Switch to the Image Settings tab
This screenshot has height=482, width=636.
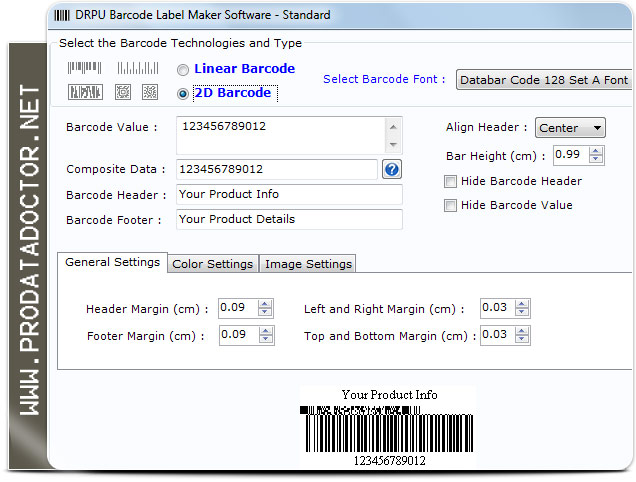308,264
